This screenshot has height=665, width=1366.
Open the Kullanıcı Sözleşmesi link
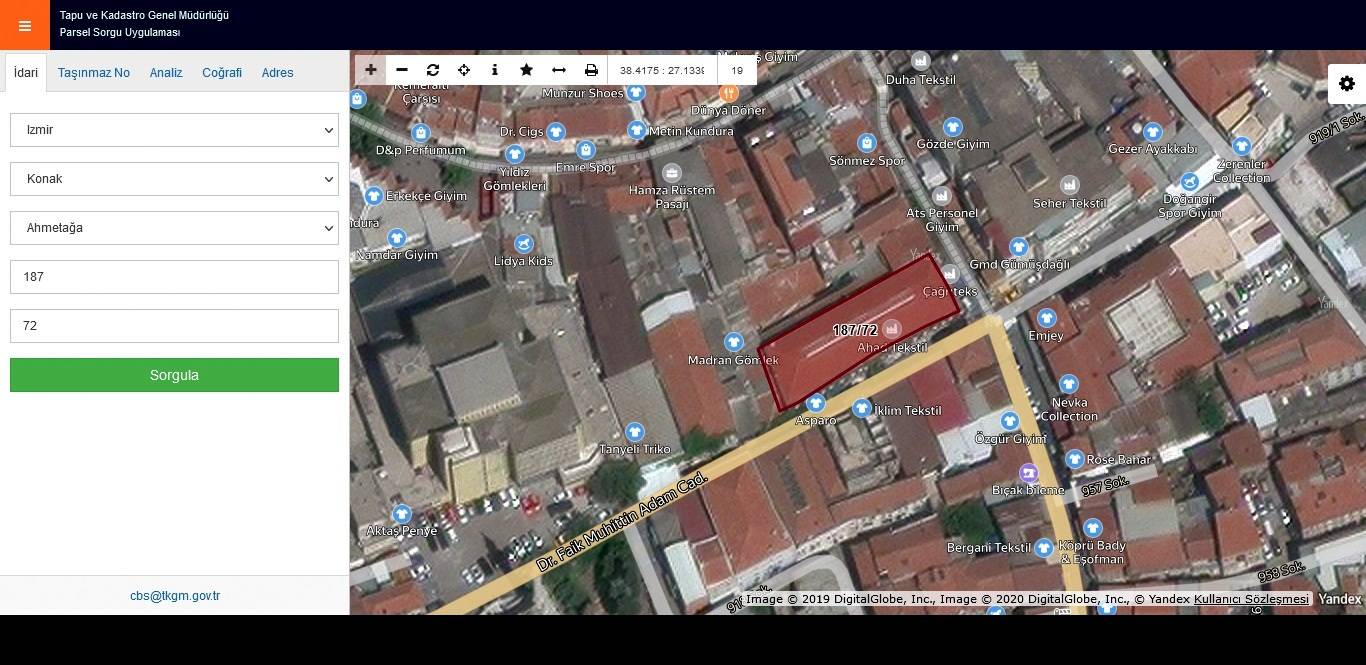point(1251,599)
